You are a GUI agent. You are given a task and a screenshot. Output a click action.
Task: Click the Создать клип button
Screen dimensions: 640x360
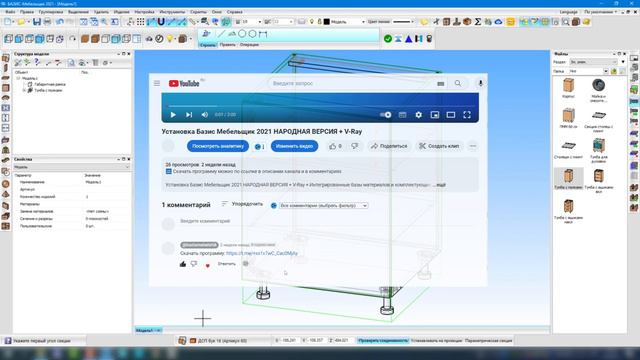439,146
